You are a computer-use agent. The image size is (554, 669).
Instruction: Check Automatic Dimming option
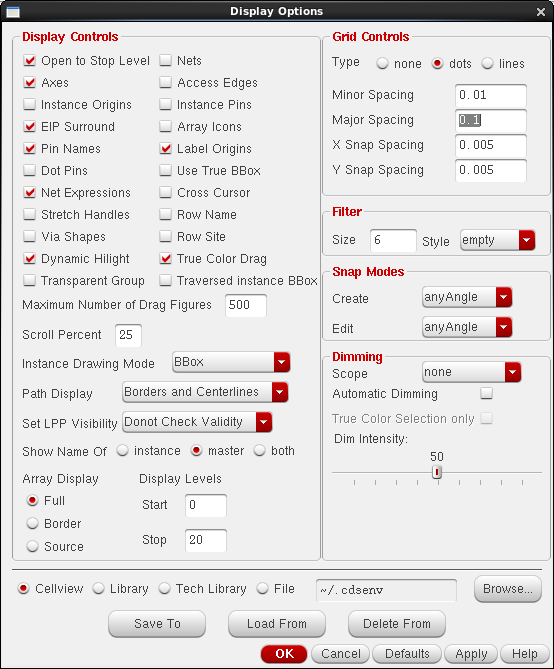click(x=487, y=393)
